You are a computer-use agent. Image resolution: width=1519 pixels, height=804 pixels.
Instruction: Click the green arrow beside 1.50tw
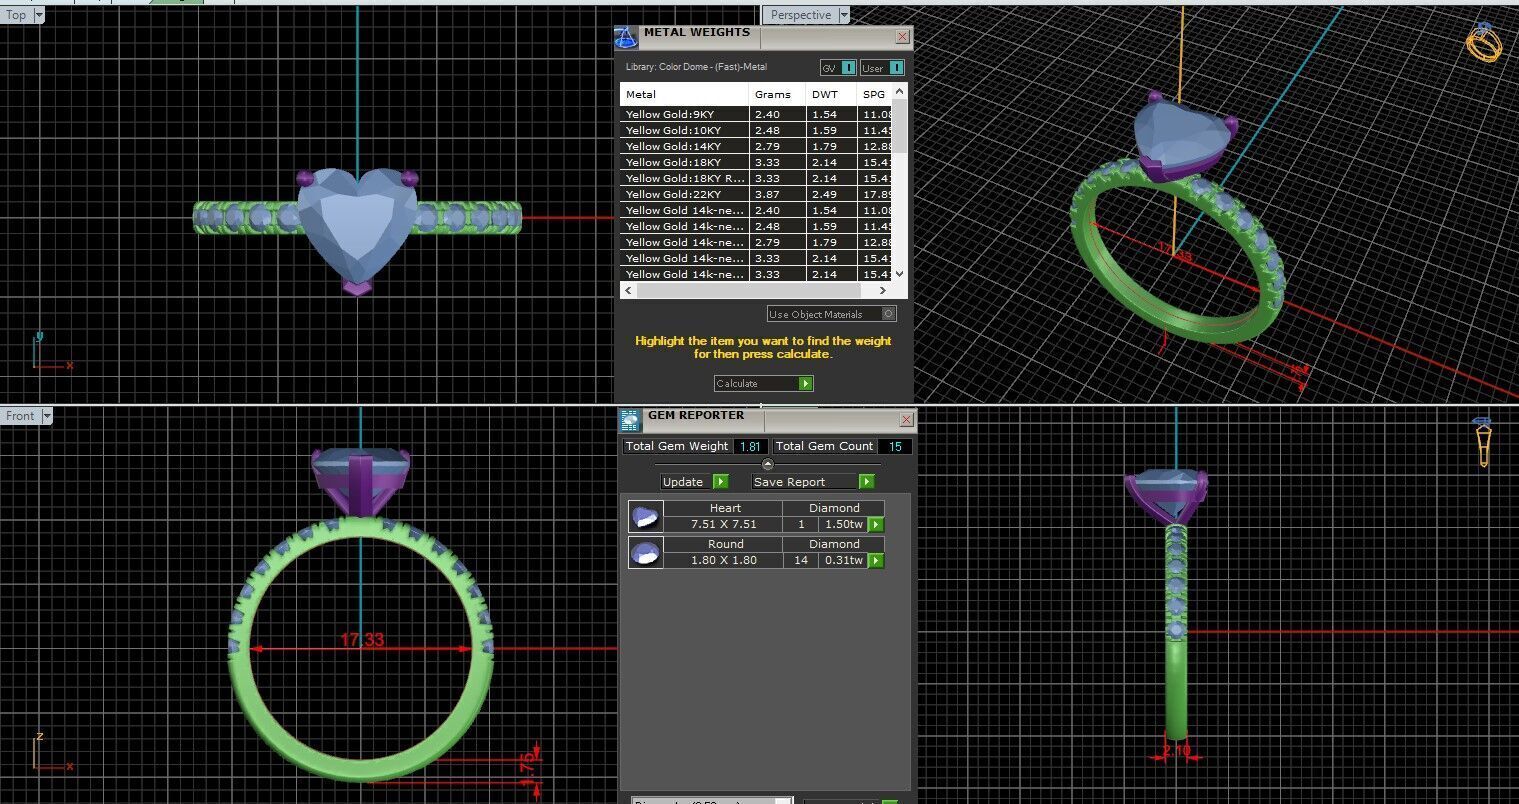(x=876, y=525)
